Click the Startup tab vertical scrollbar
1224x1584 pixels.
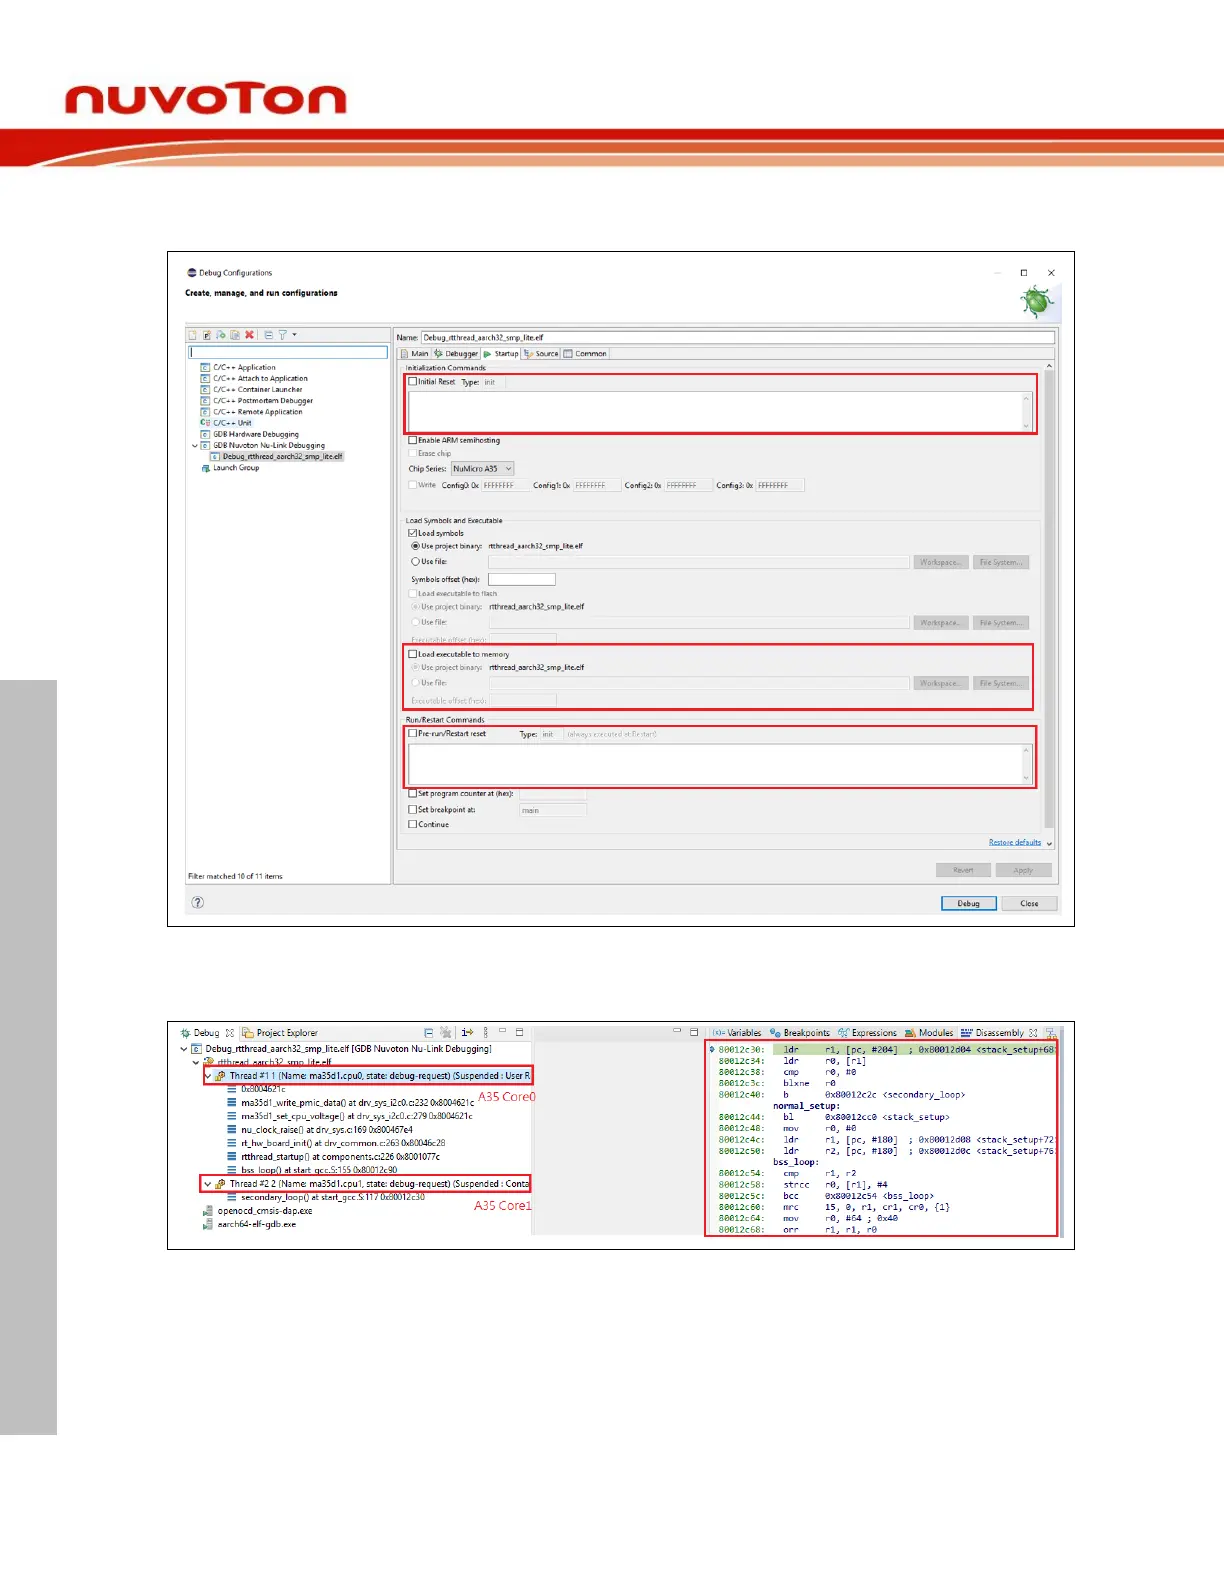1049,600
